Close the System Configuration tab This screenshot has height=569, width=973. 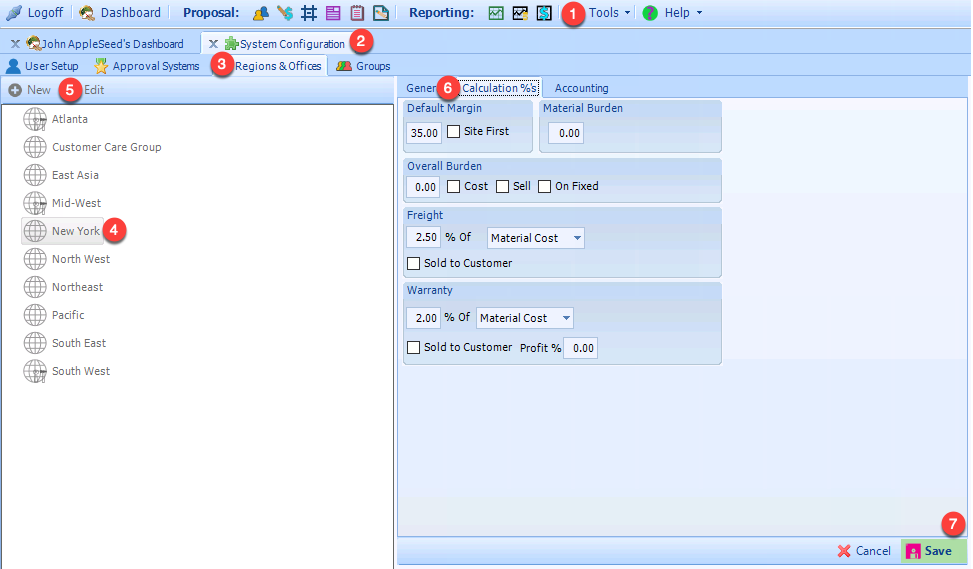click(x=213, y=43)
